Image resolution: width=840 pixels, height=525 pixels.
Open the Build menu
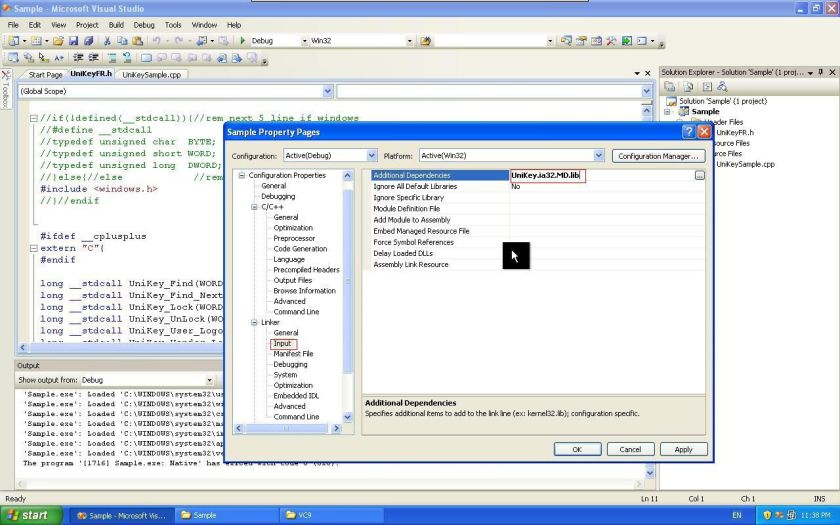[116, 25]
